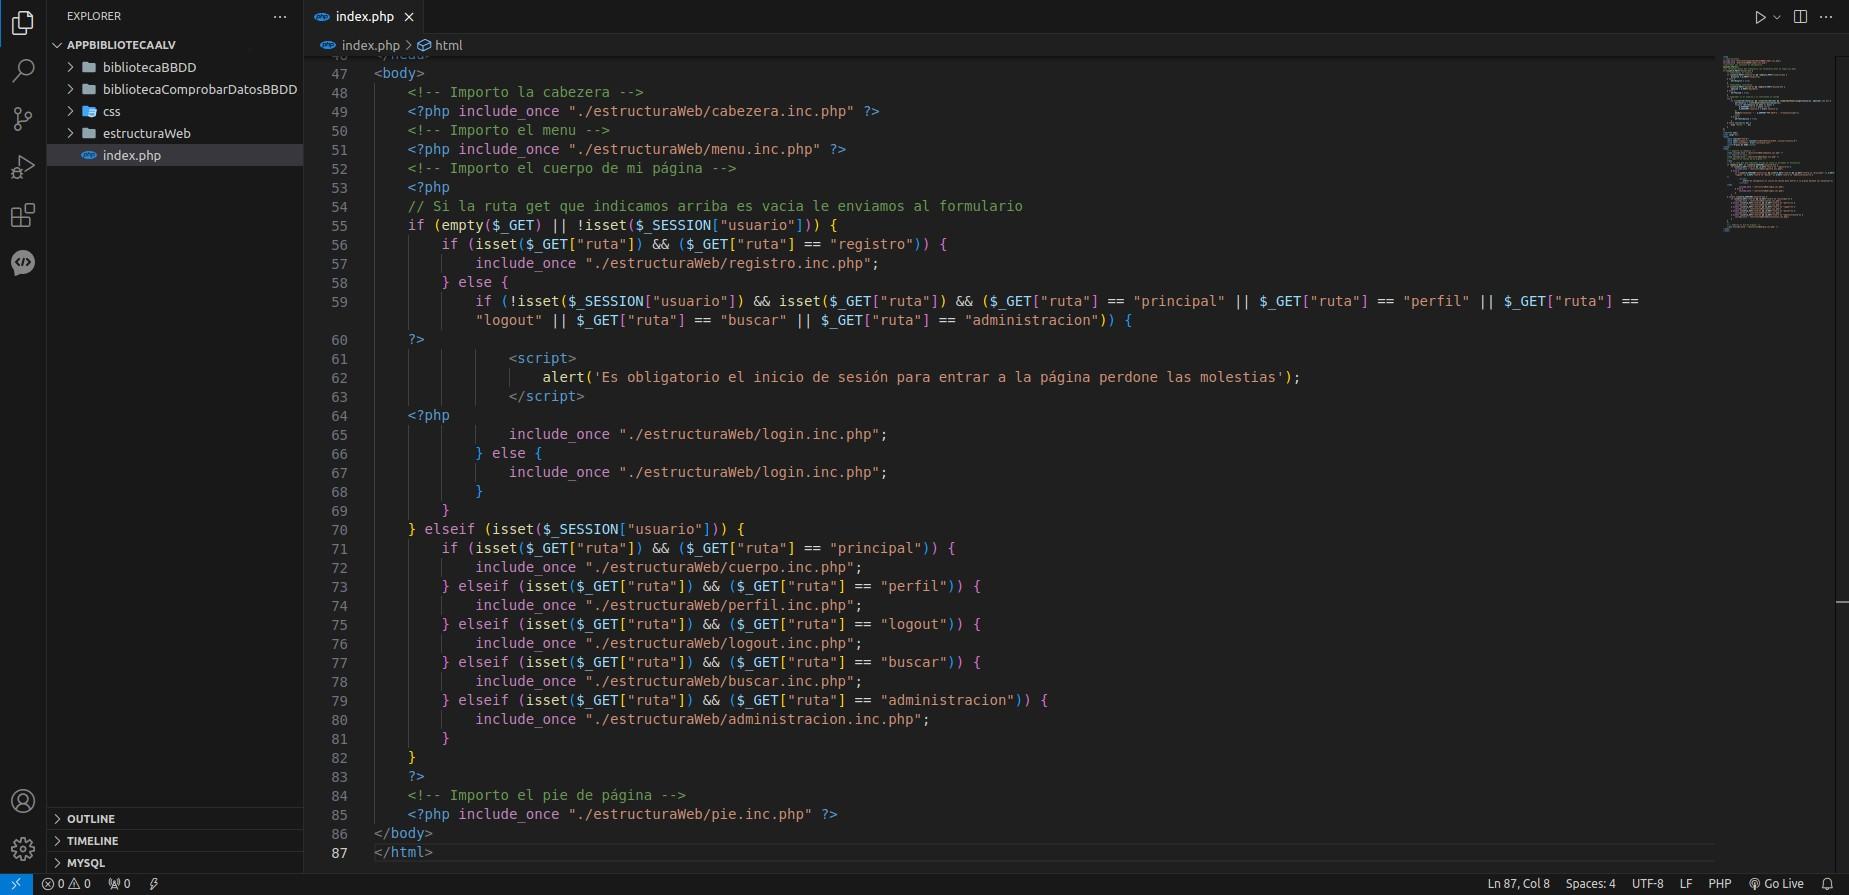Click the EXPLORER panel title
This screenshot has height=895, width=1849.
point(94,17)
